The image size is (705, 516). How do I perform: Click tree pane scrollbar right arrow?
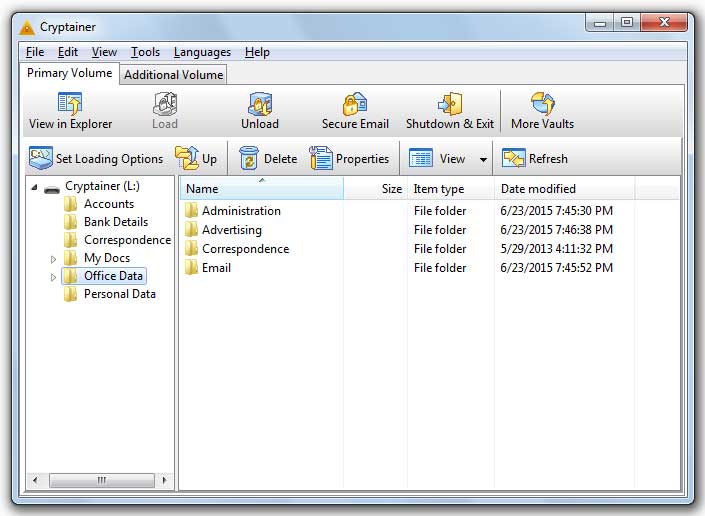point(165,480)
